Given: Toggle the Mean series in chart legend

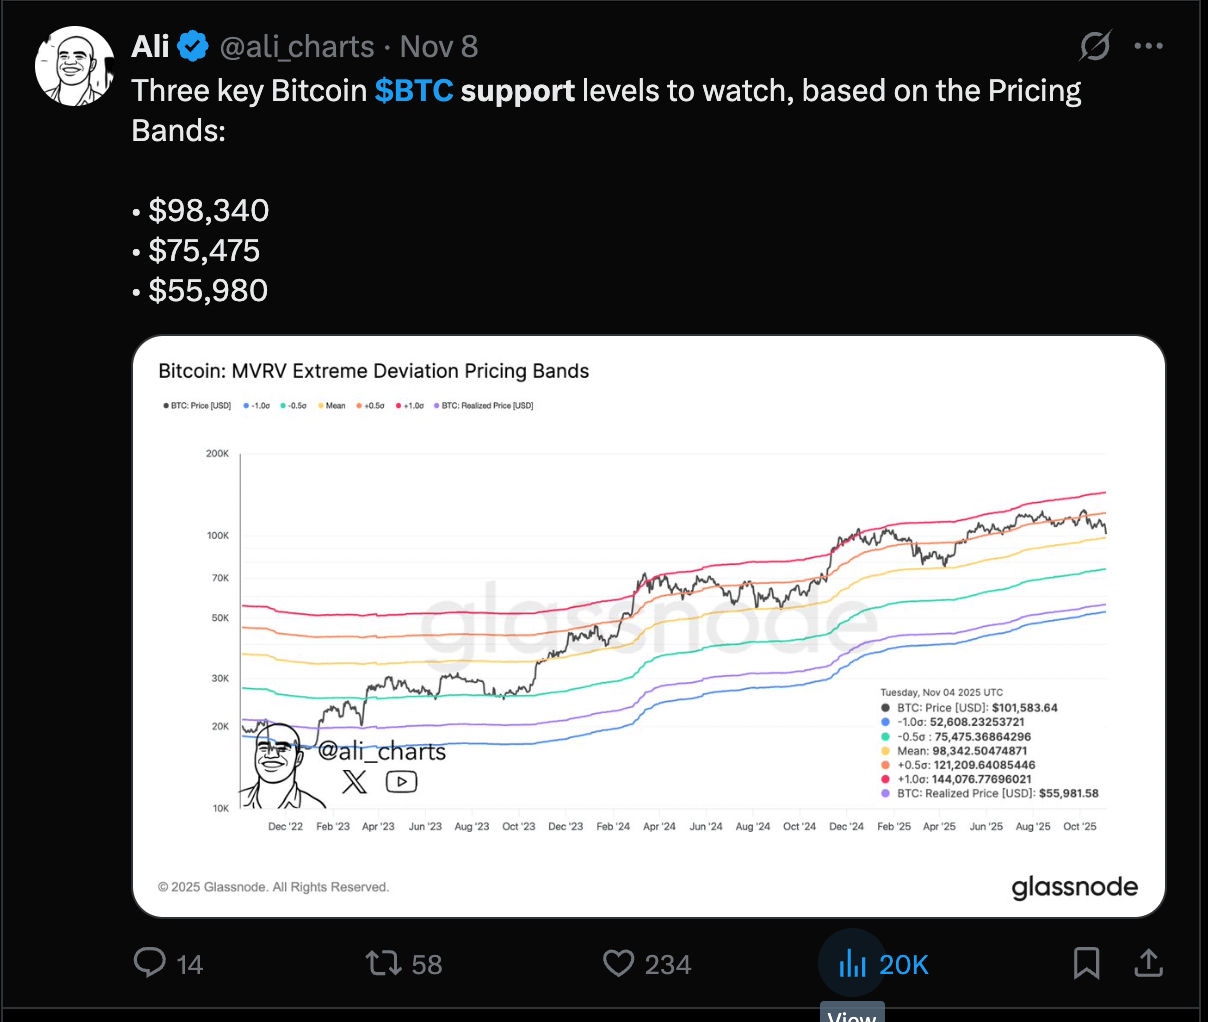Looking at the screenshot, I should click(x=334, y=406).
